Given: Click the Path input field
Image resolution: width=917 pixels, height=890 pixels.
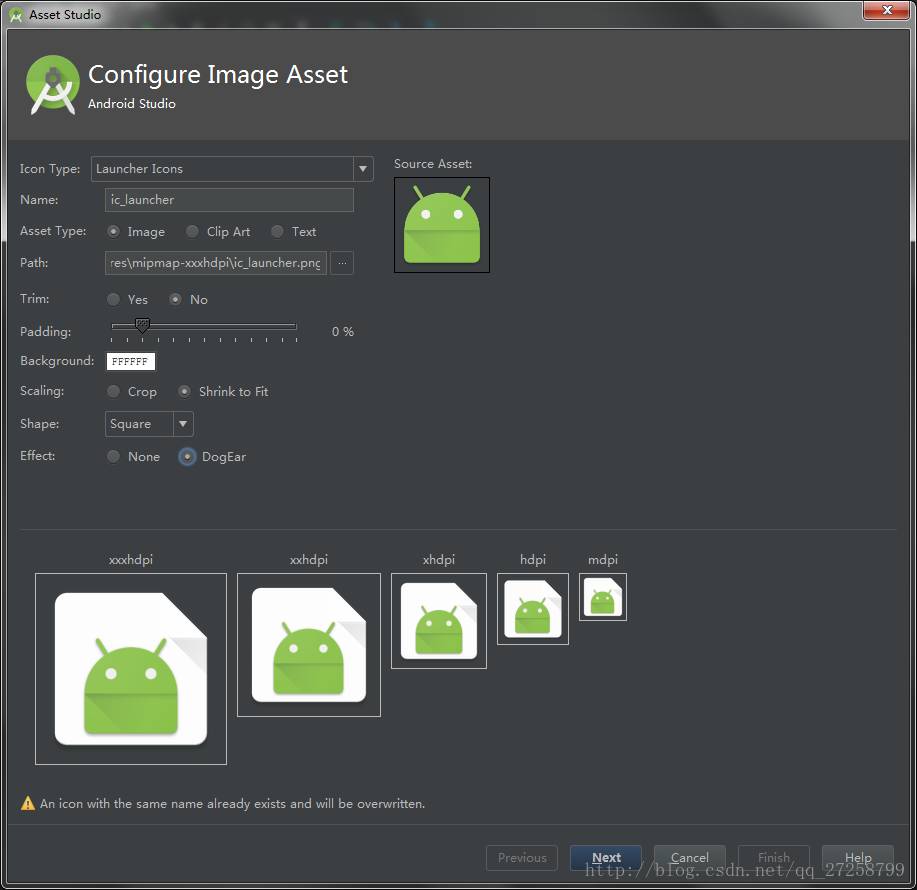Looking at the screenshot, I should tap(216, 263).
